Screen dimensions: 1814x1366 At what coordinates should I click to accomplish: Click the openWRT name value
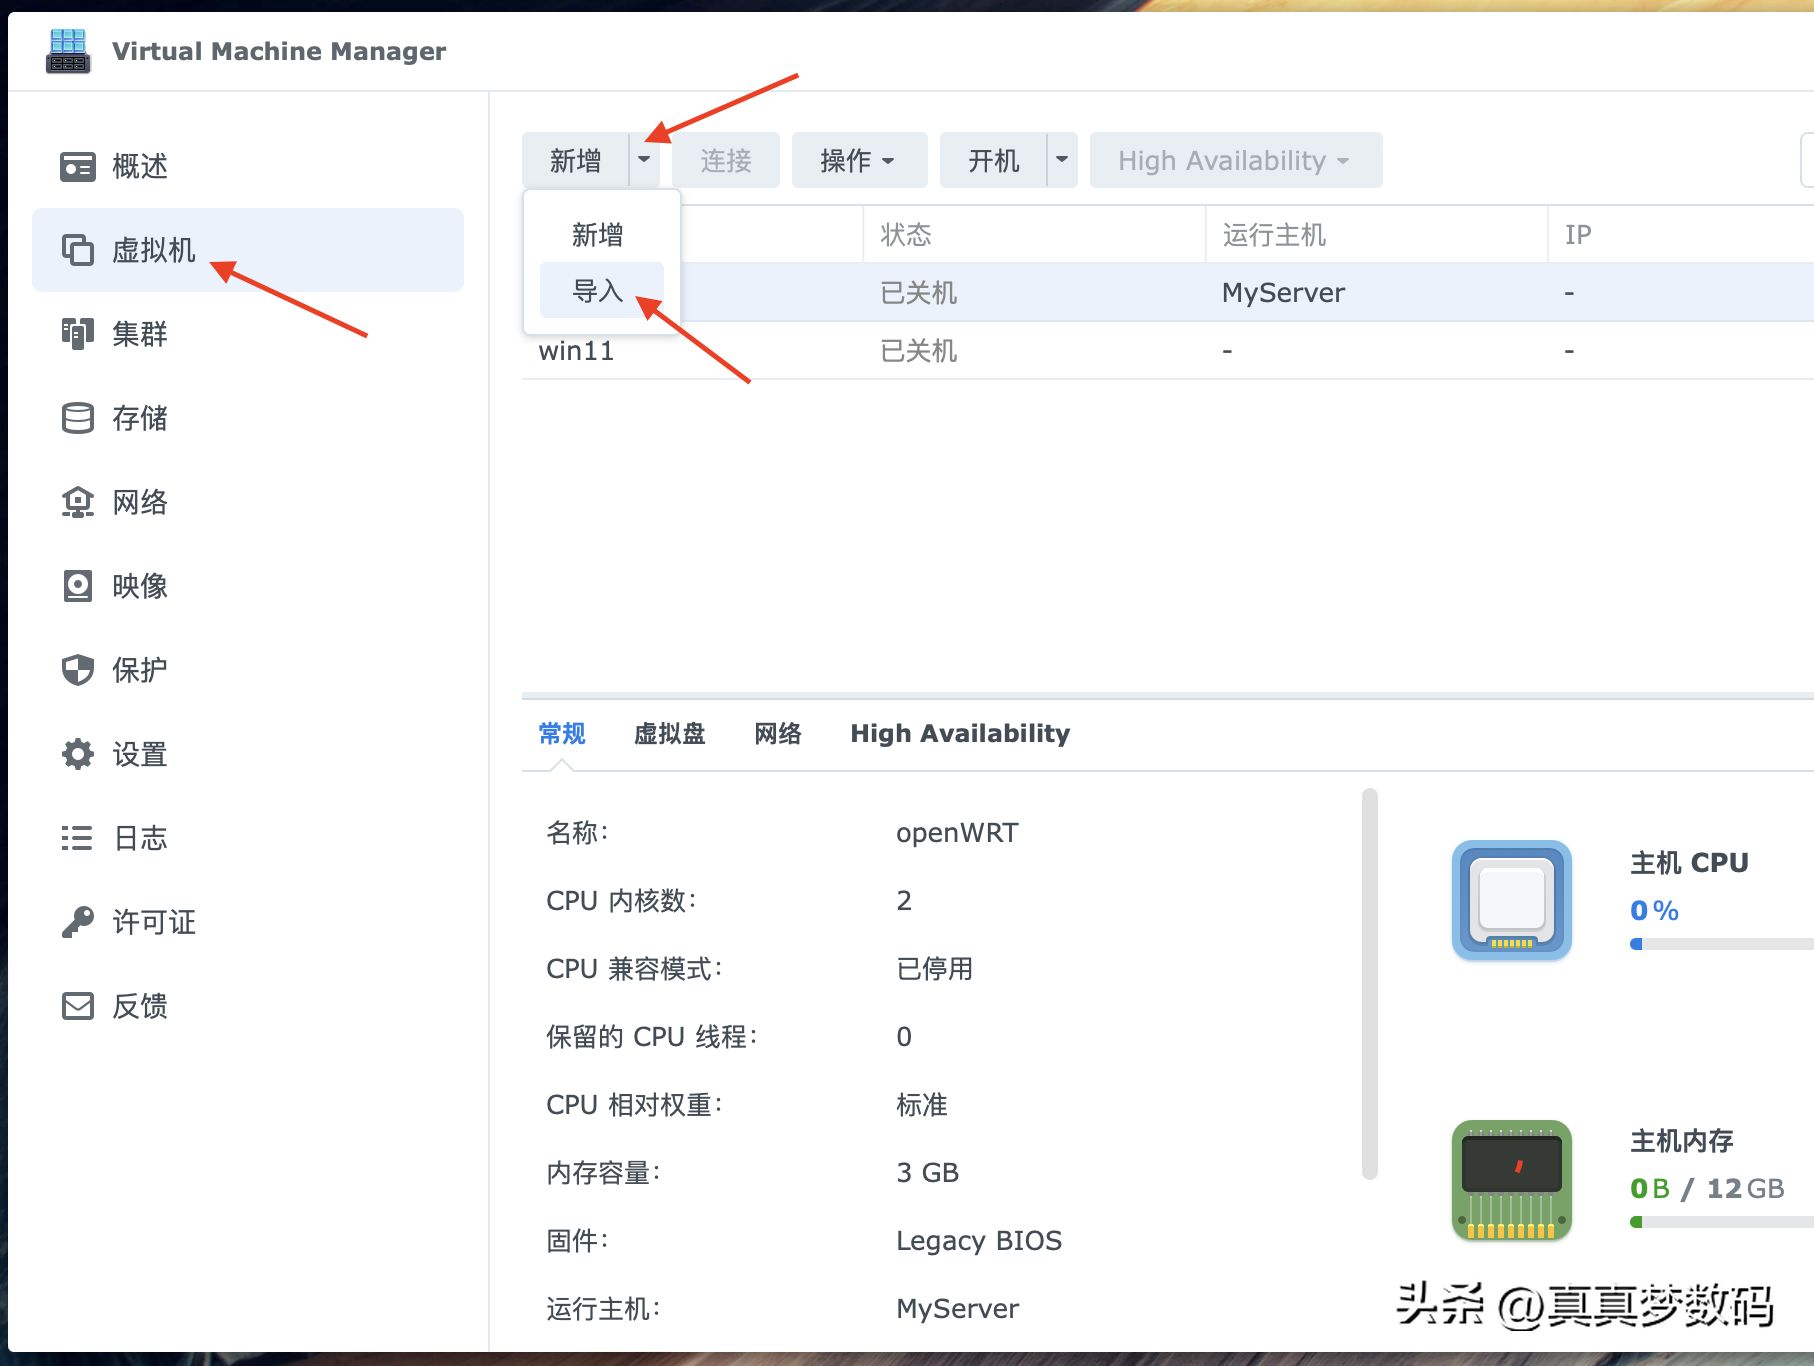(x=957, y=833)
